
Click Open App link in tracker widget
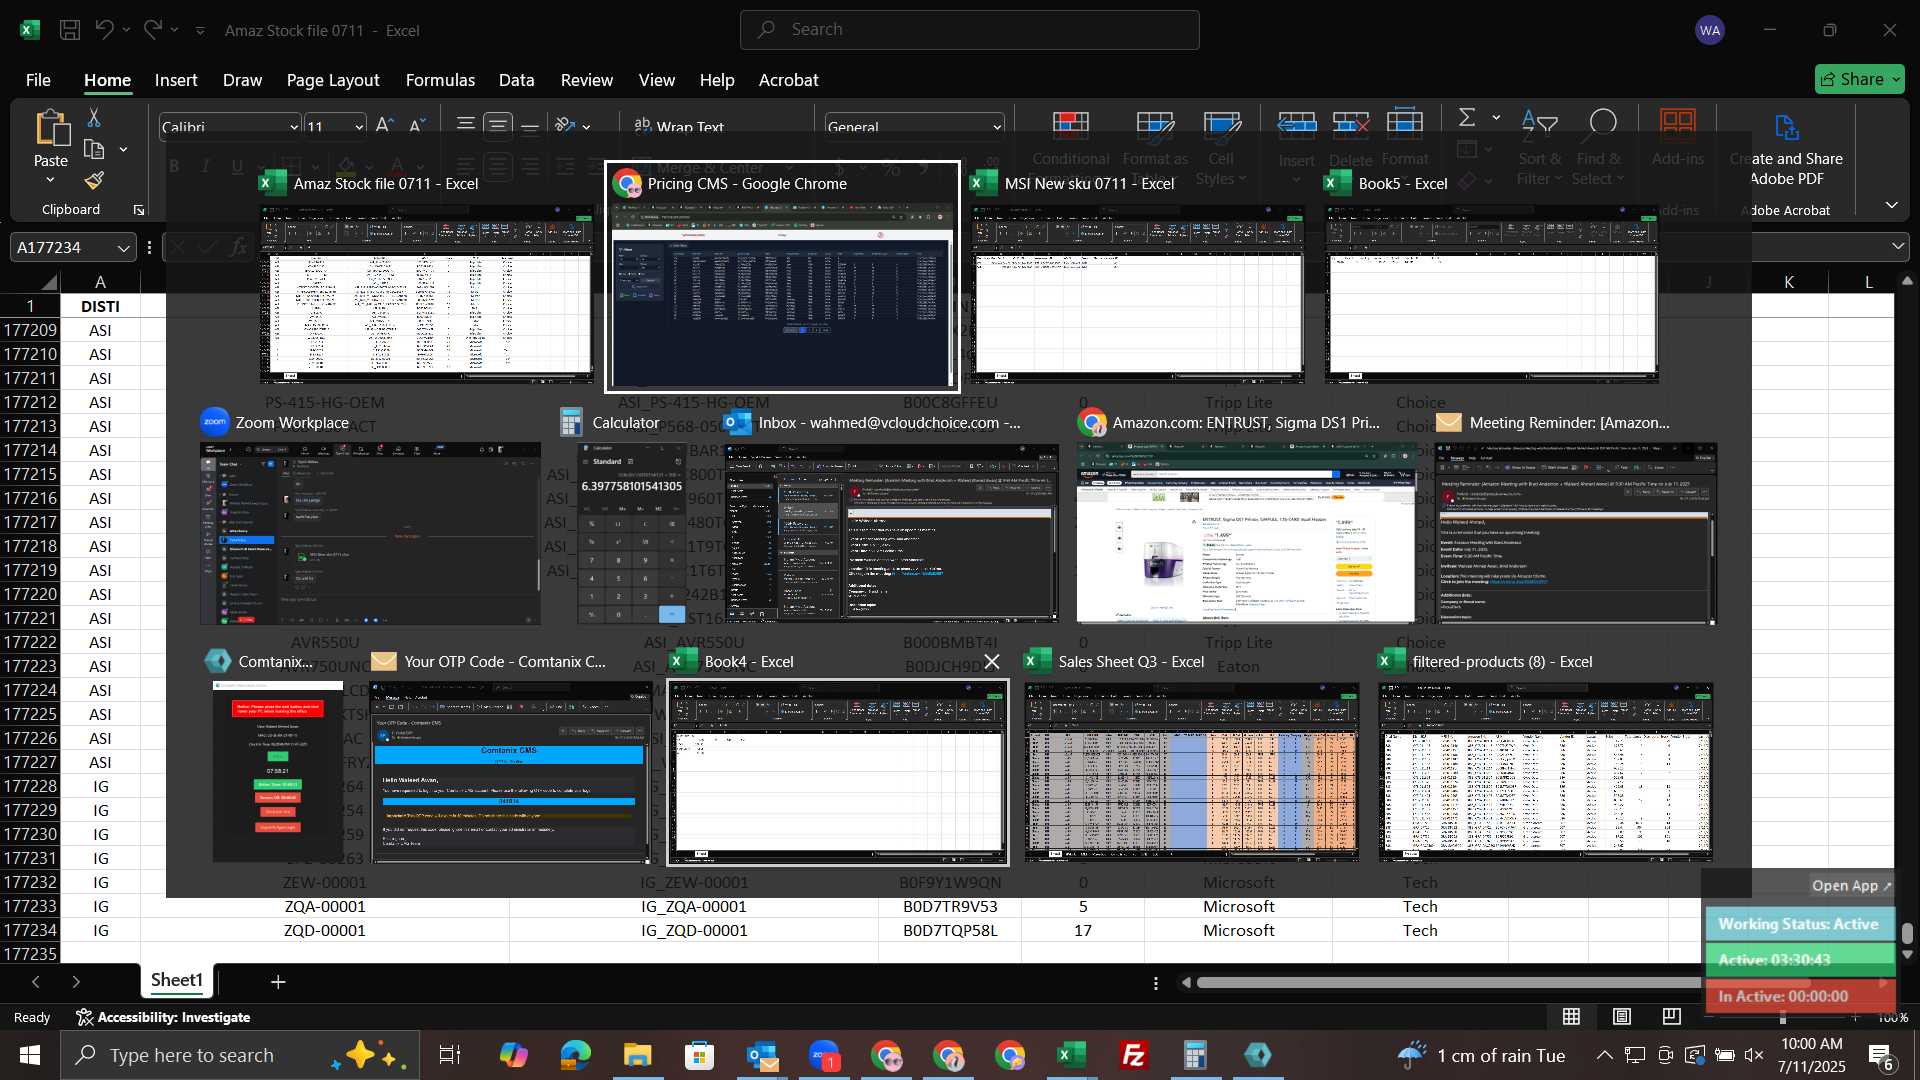(1851, 886)
